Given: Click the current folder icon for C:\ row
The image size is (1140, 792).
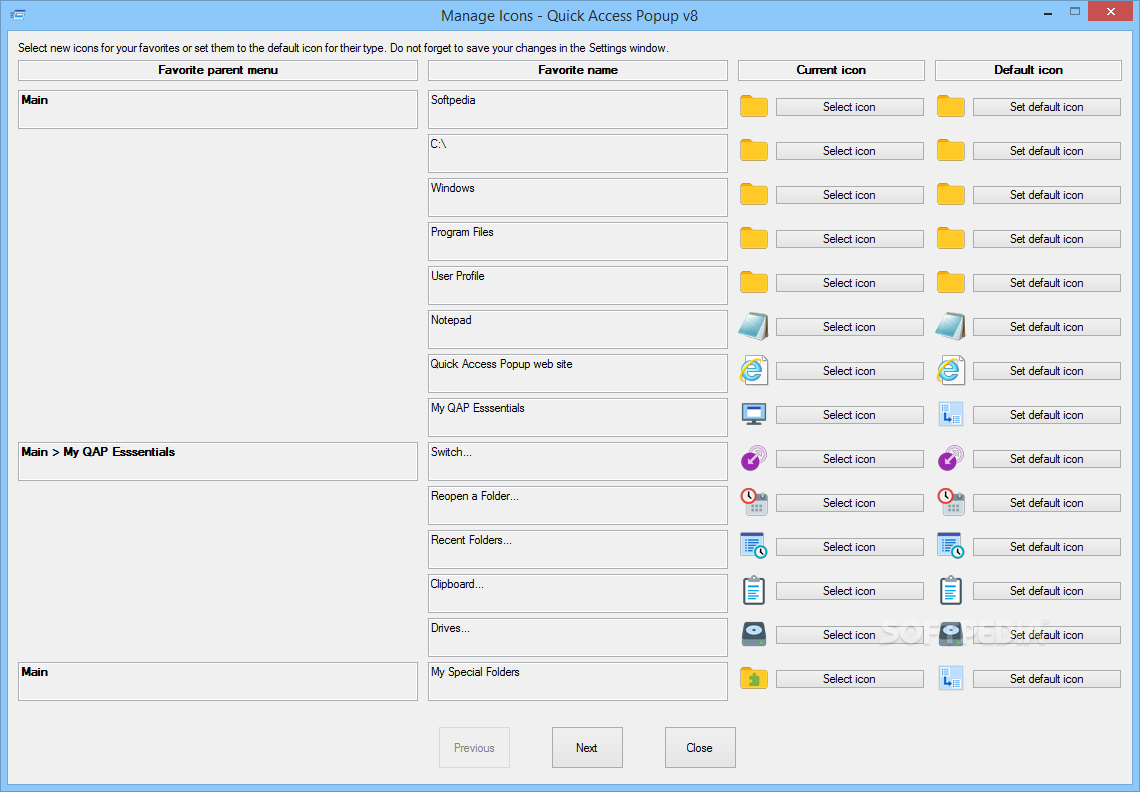Looking at the screenshot, I should [x=754, y=151].
